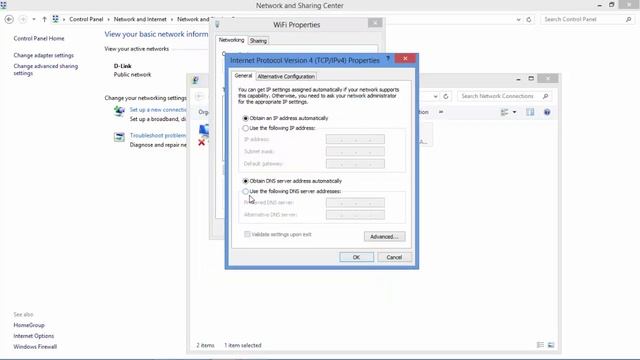Click the help question mark in IPv4 dialog

(388, 59)
